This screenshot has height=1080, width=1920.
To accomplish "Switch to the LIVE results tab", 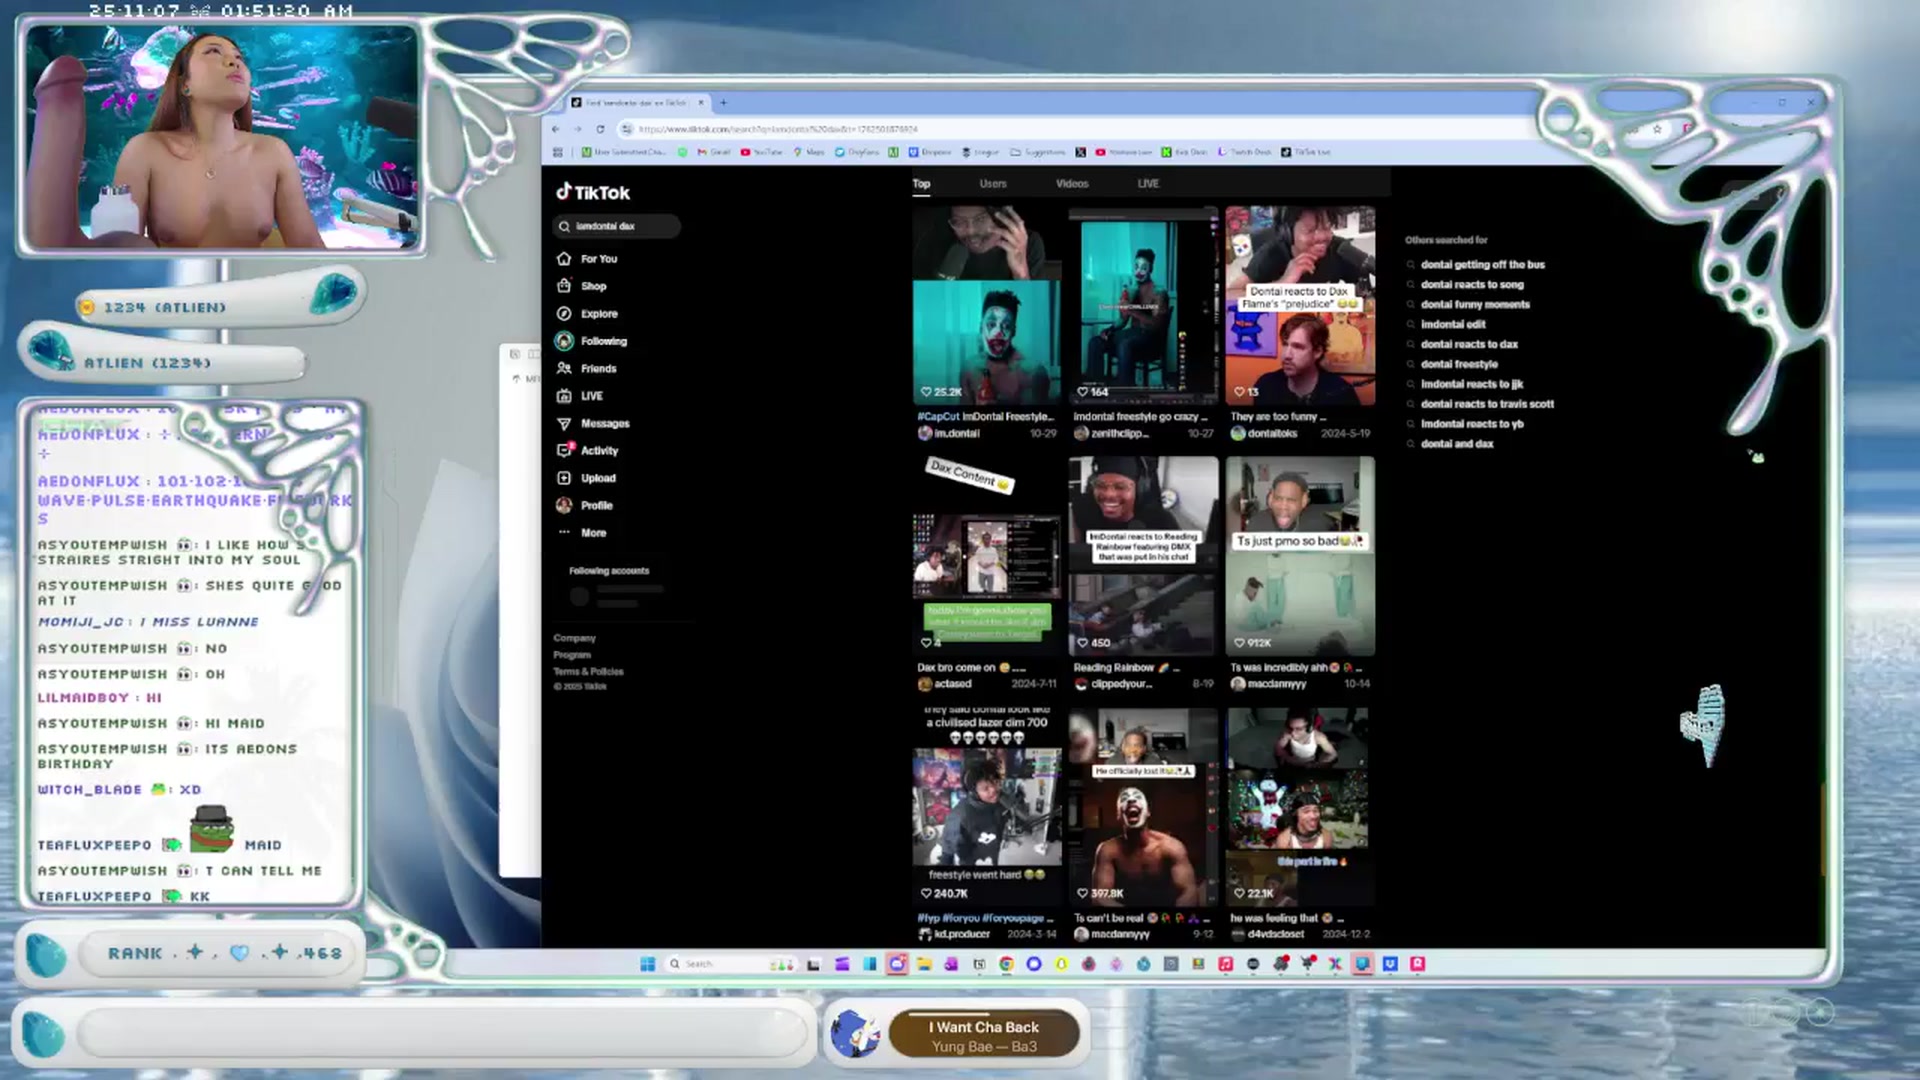I will pyautogui.click(x=1148, y=184).
